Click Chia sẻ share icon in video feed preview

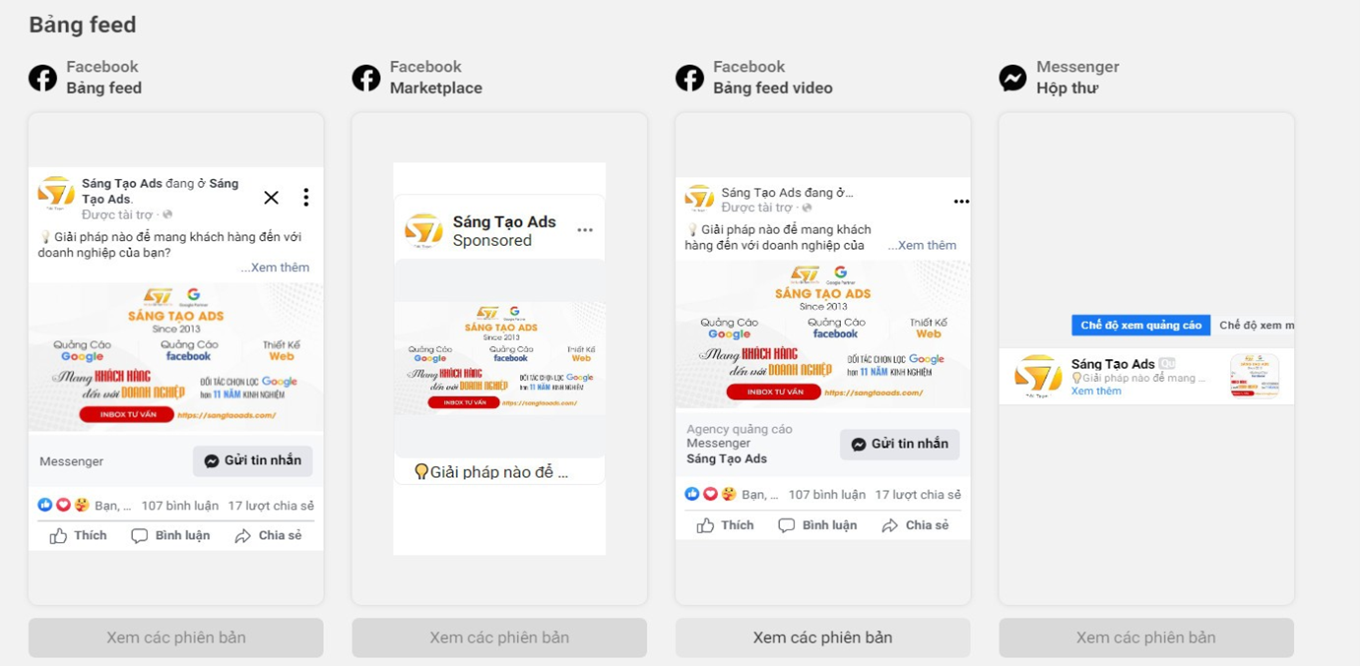point(890,526)
